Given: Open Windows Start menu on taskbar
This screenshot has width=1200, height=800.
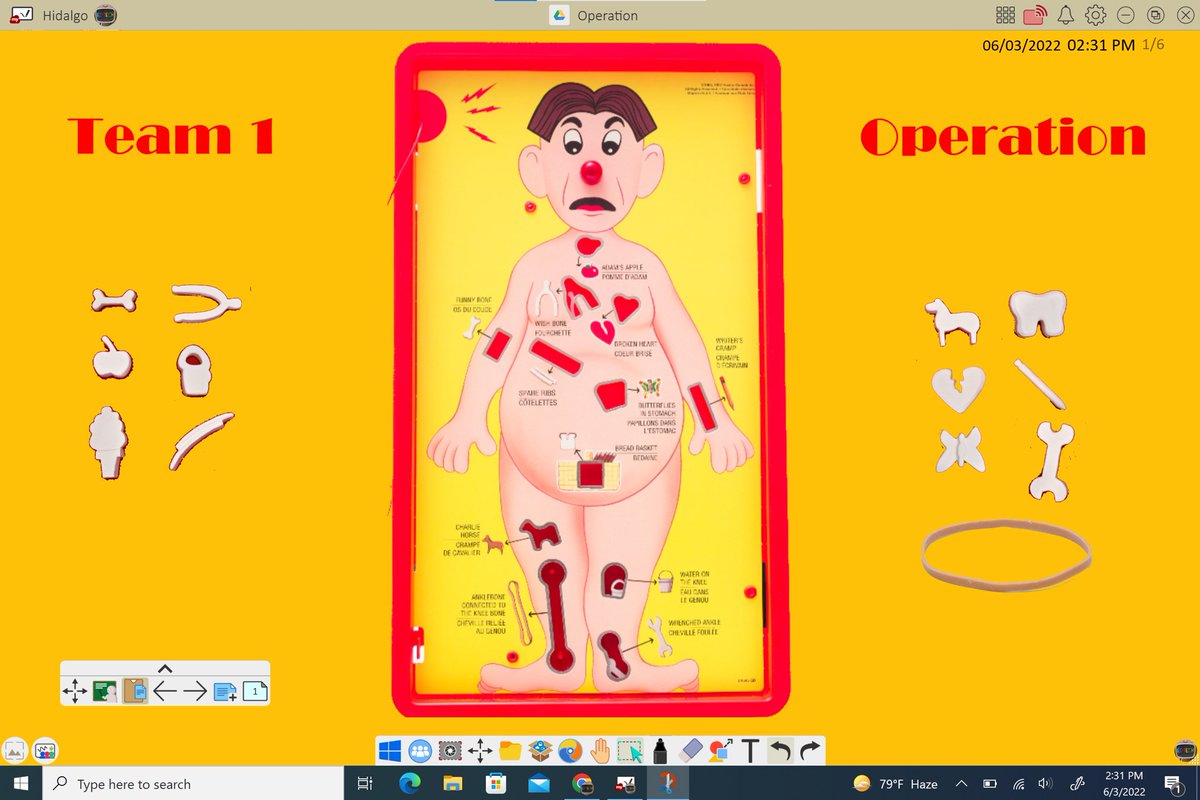Looking at the screenshot, I should click(19, 784).
